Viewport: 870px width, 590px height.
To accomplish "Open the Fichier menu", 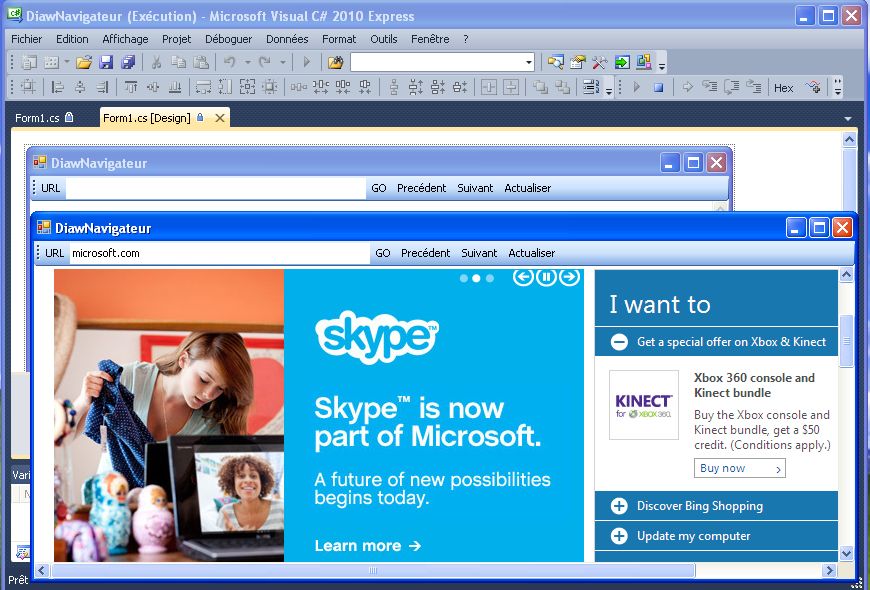I will (x=27, y=39).
